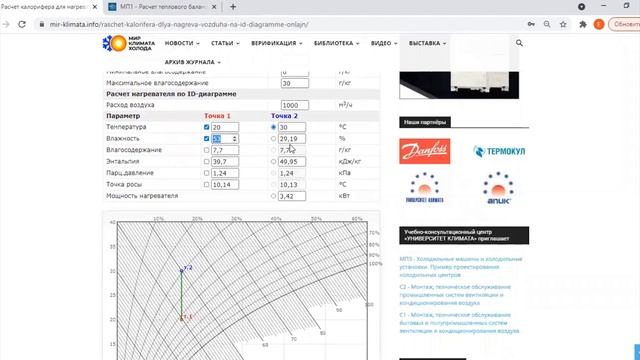Image resolution: width=640 pixels, height=360 pixels.
Task: Click the Парц.давление Точка 1 input field
Action: (225, 173)
